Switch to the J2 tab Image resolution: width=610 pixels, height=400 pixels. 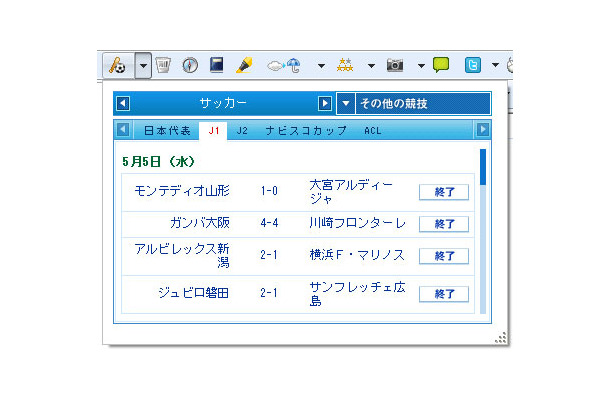click(x=242, y=130)
